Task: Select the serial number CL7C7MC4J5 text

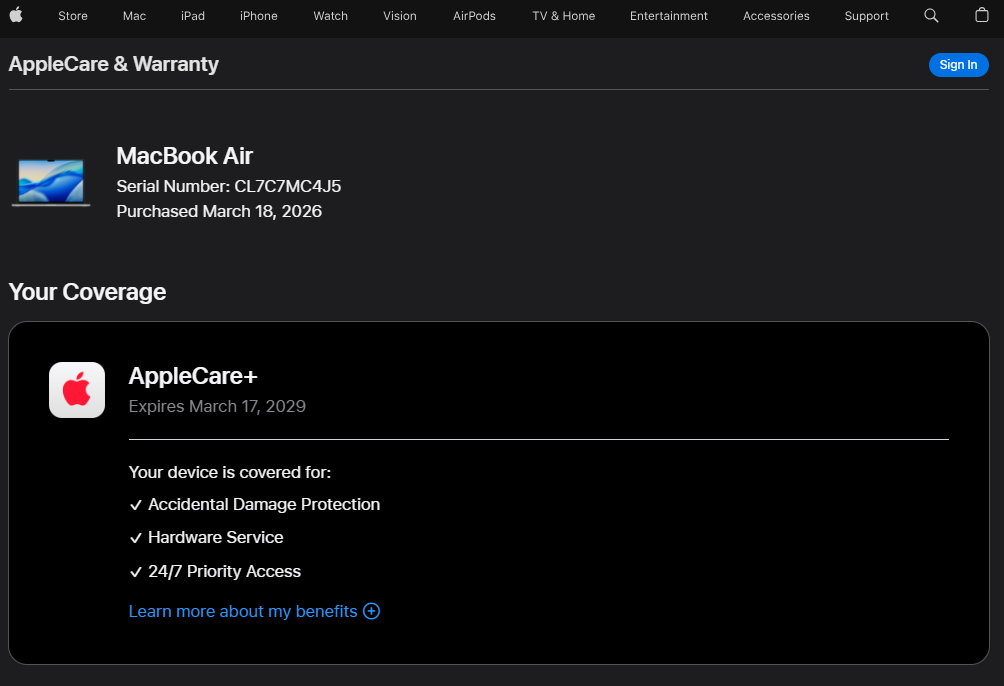Action: [287, 186]
